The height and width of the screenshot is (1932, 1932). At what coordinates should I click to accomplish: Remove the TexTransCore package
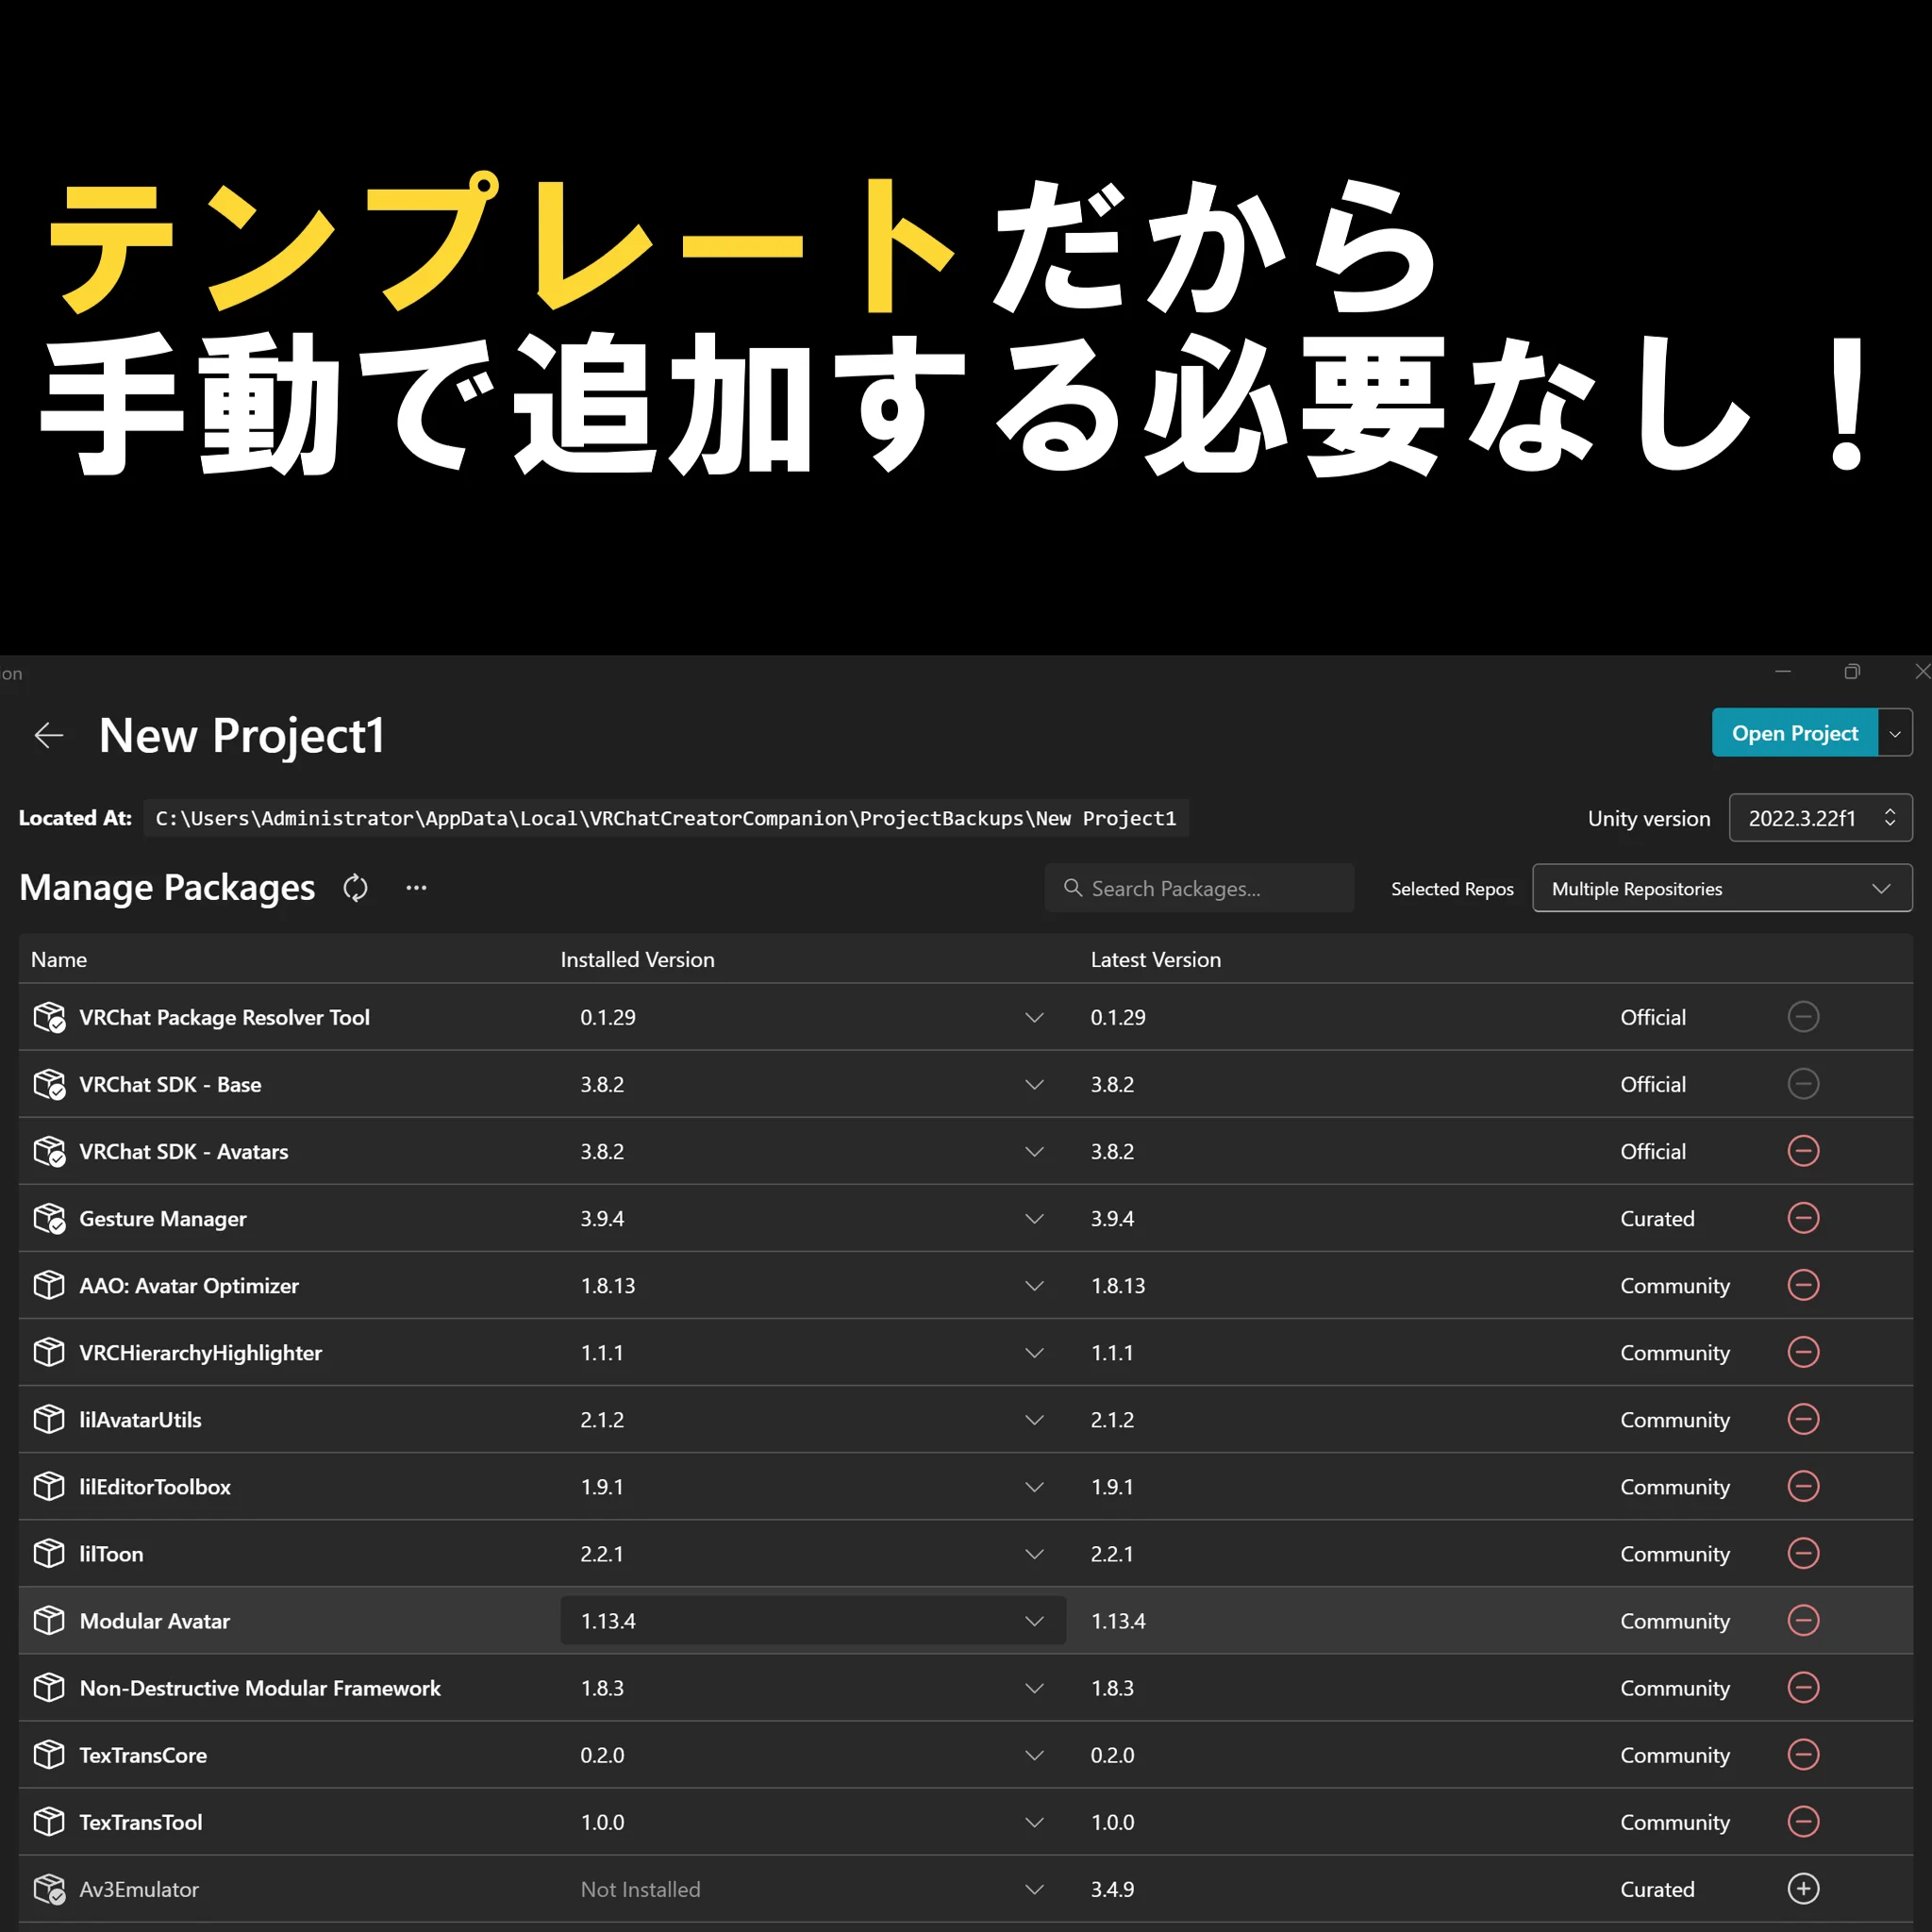coord(1803,1754)
